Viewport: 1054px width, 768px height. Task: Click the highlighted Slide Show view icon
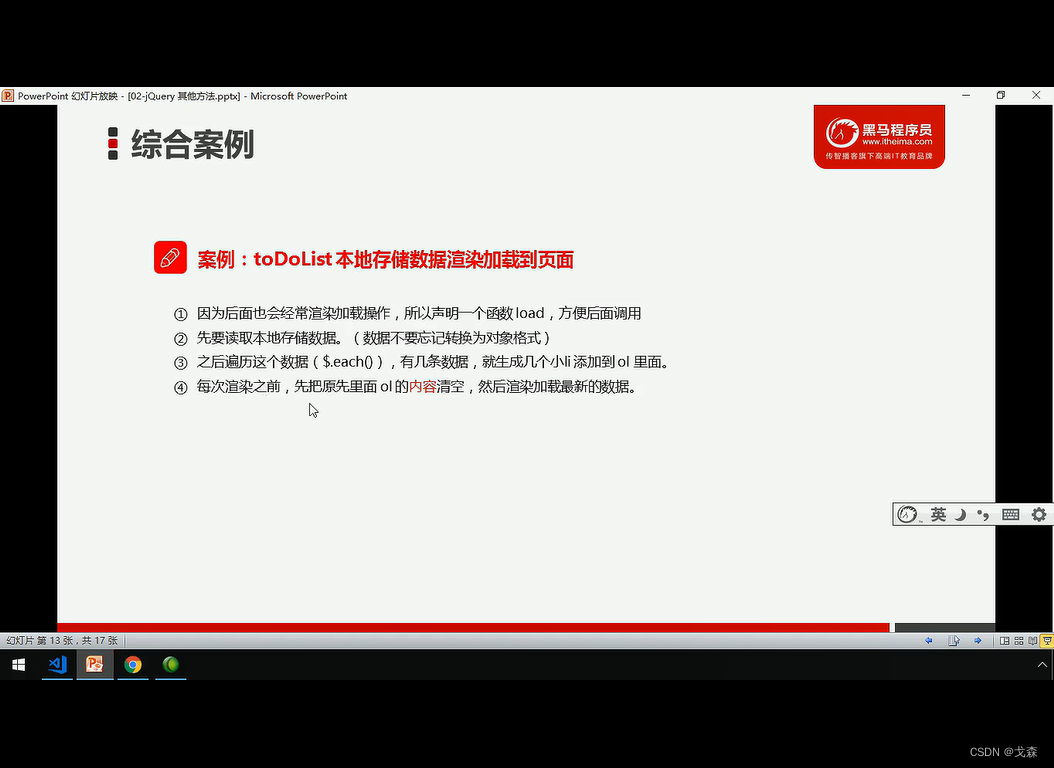point(1047,640)
